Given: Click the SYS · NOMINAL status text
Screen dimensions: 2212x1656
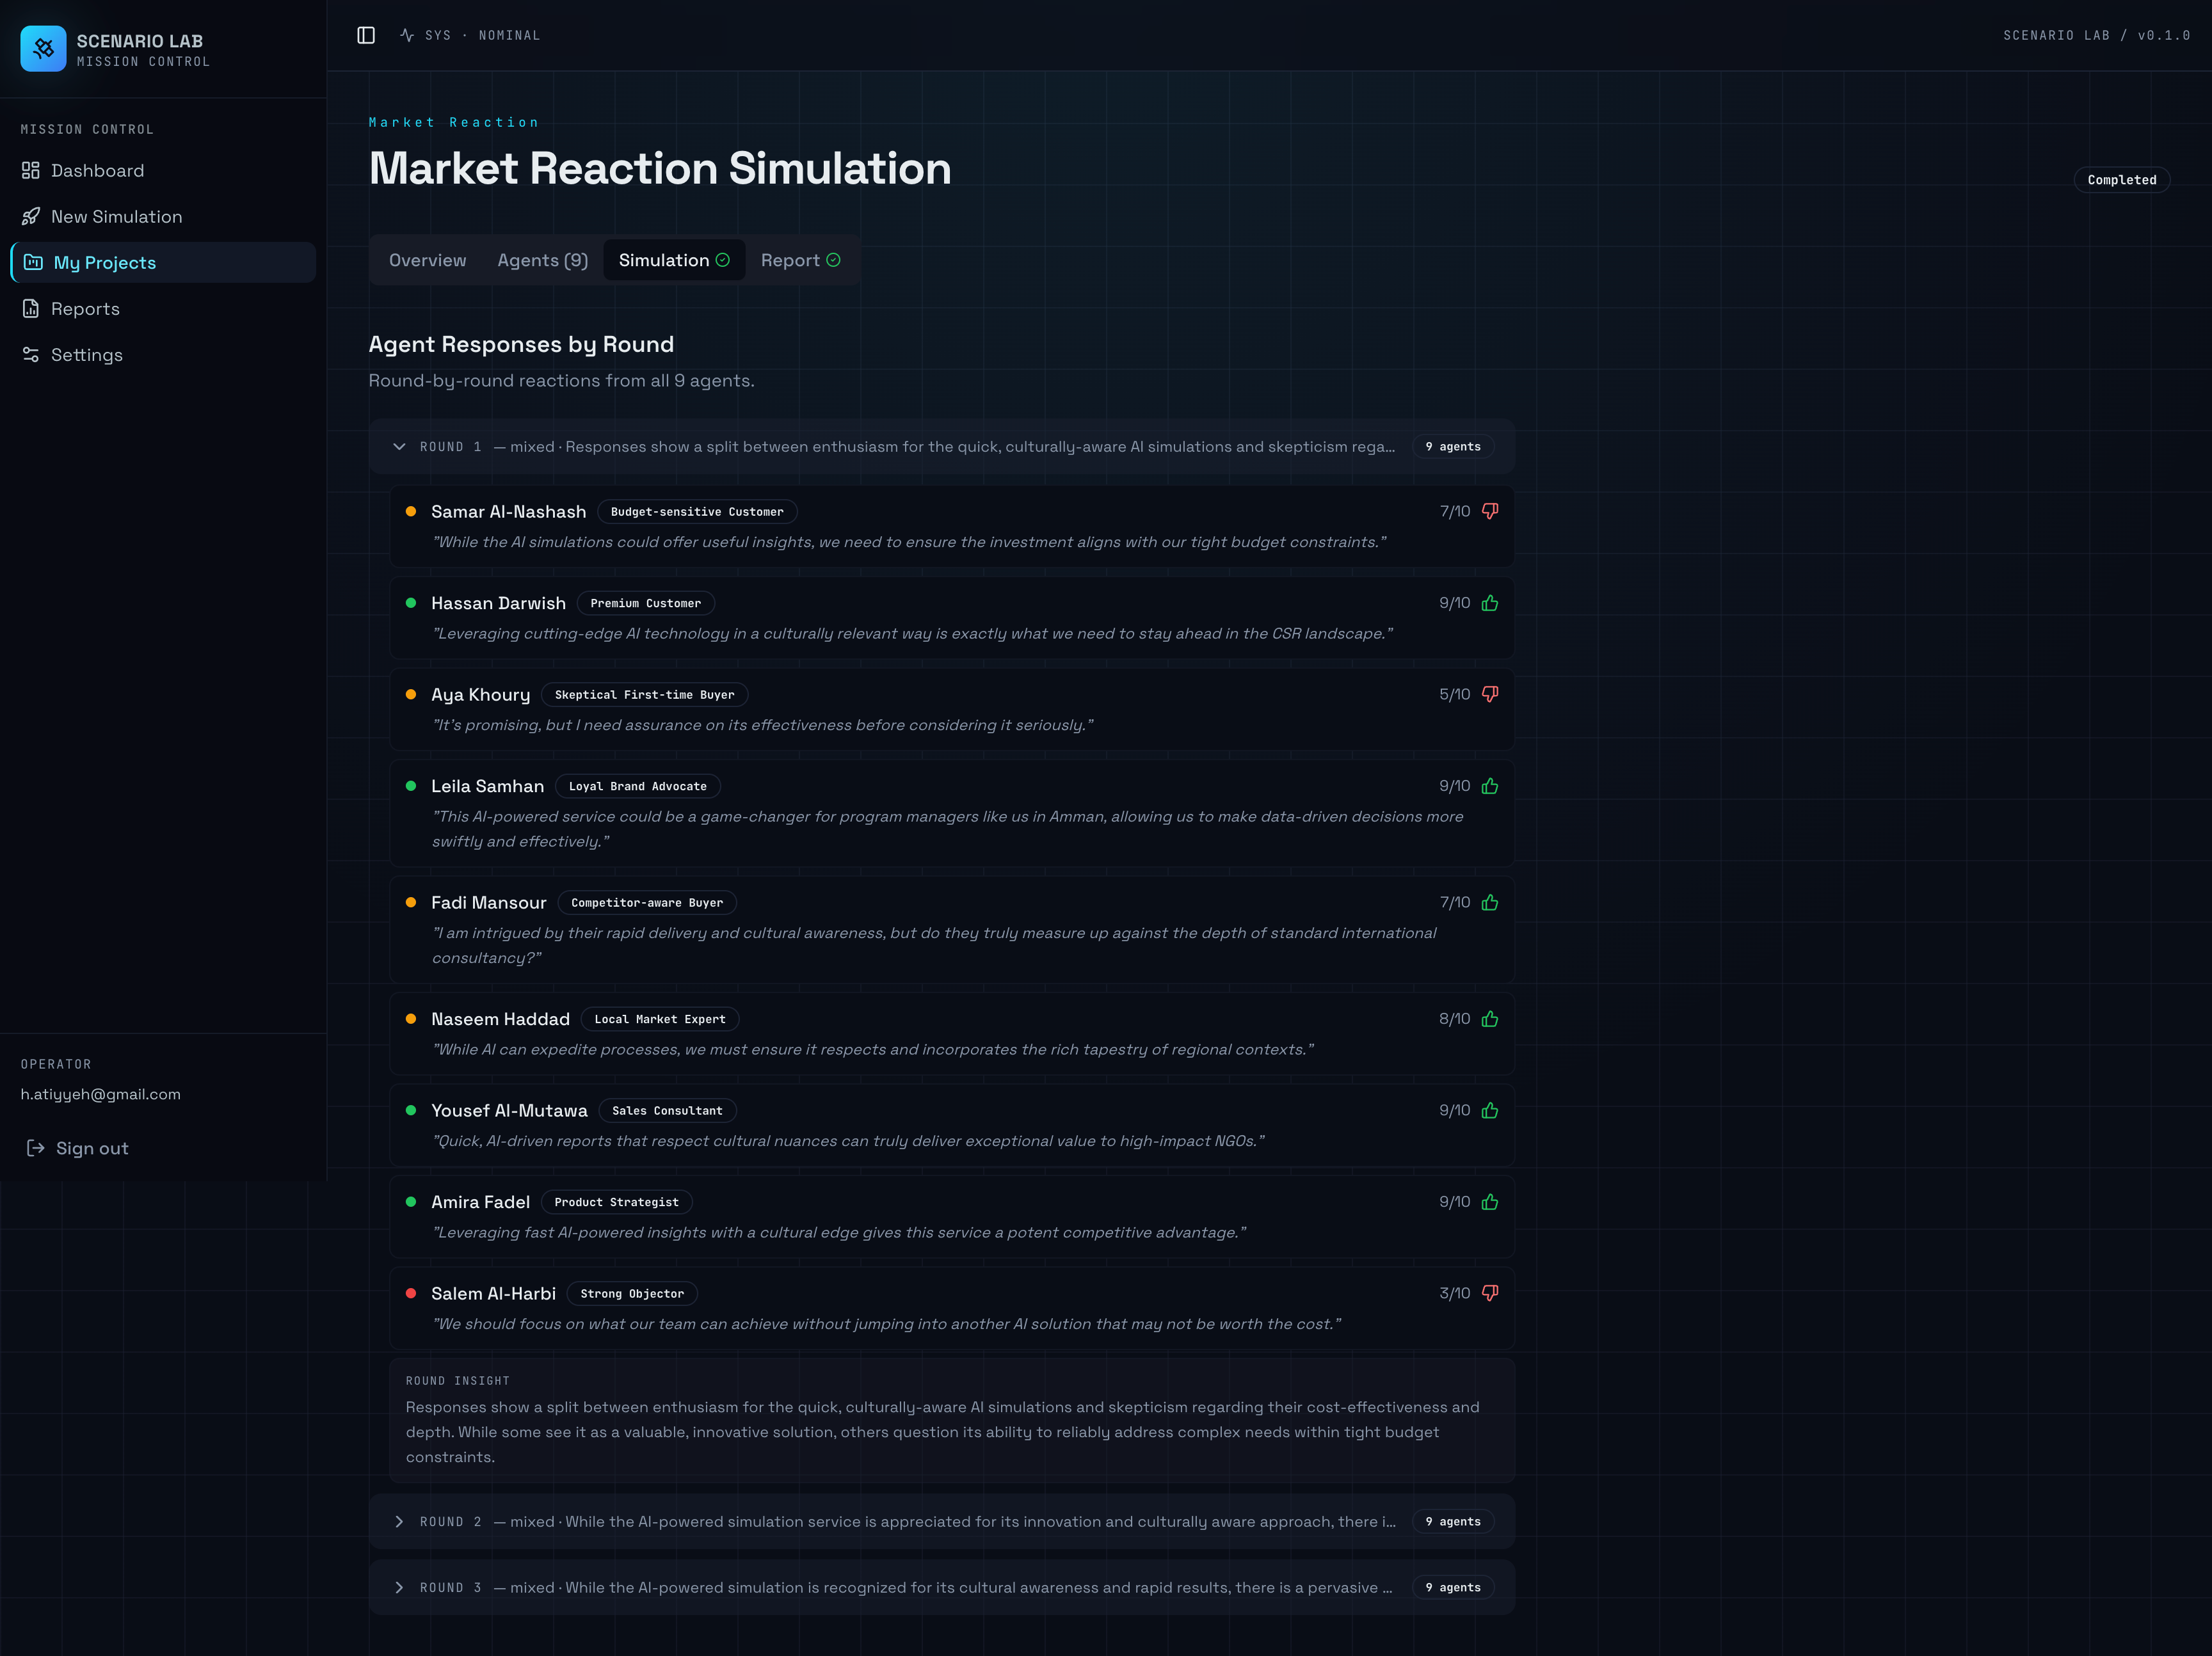Looking at the screenshot, I should pyautogui.click(x=482, y=35).
